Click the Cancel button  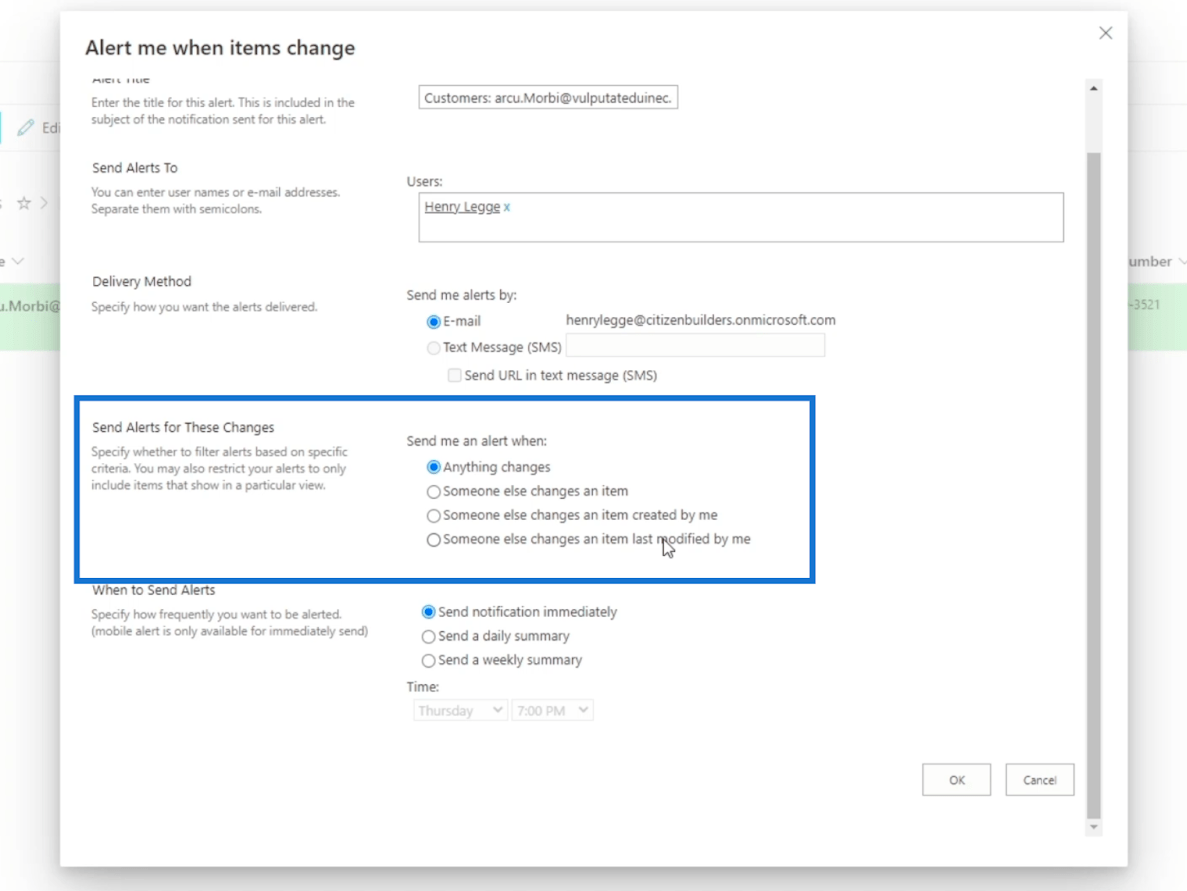click(x=1039, y=780)
